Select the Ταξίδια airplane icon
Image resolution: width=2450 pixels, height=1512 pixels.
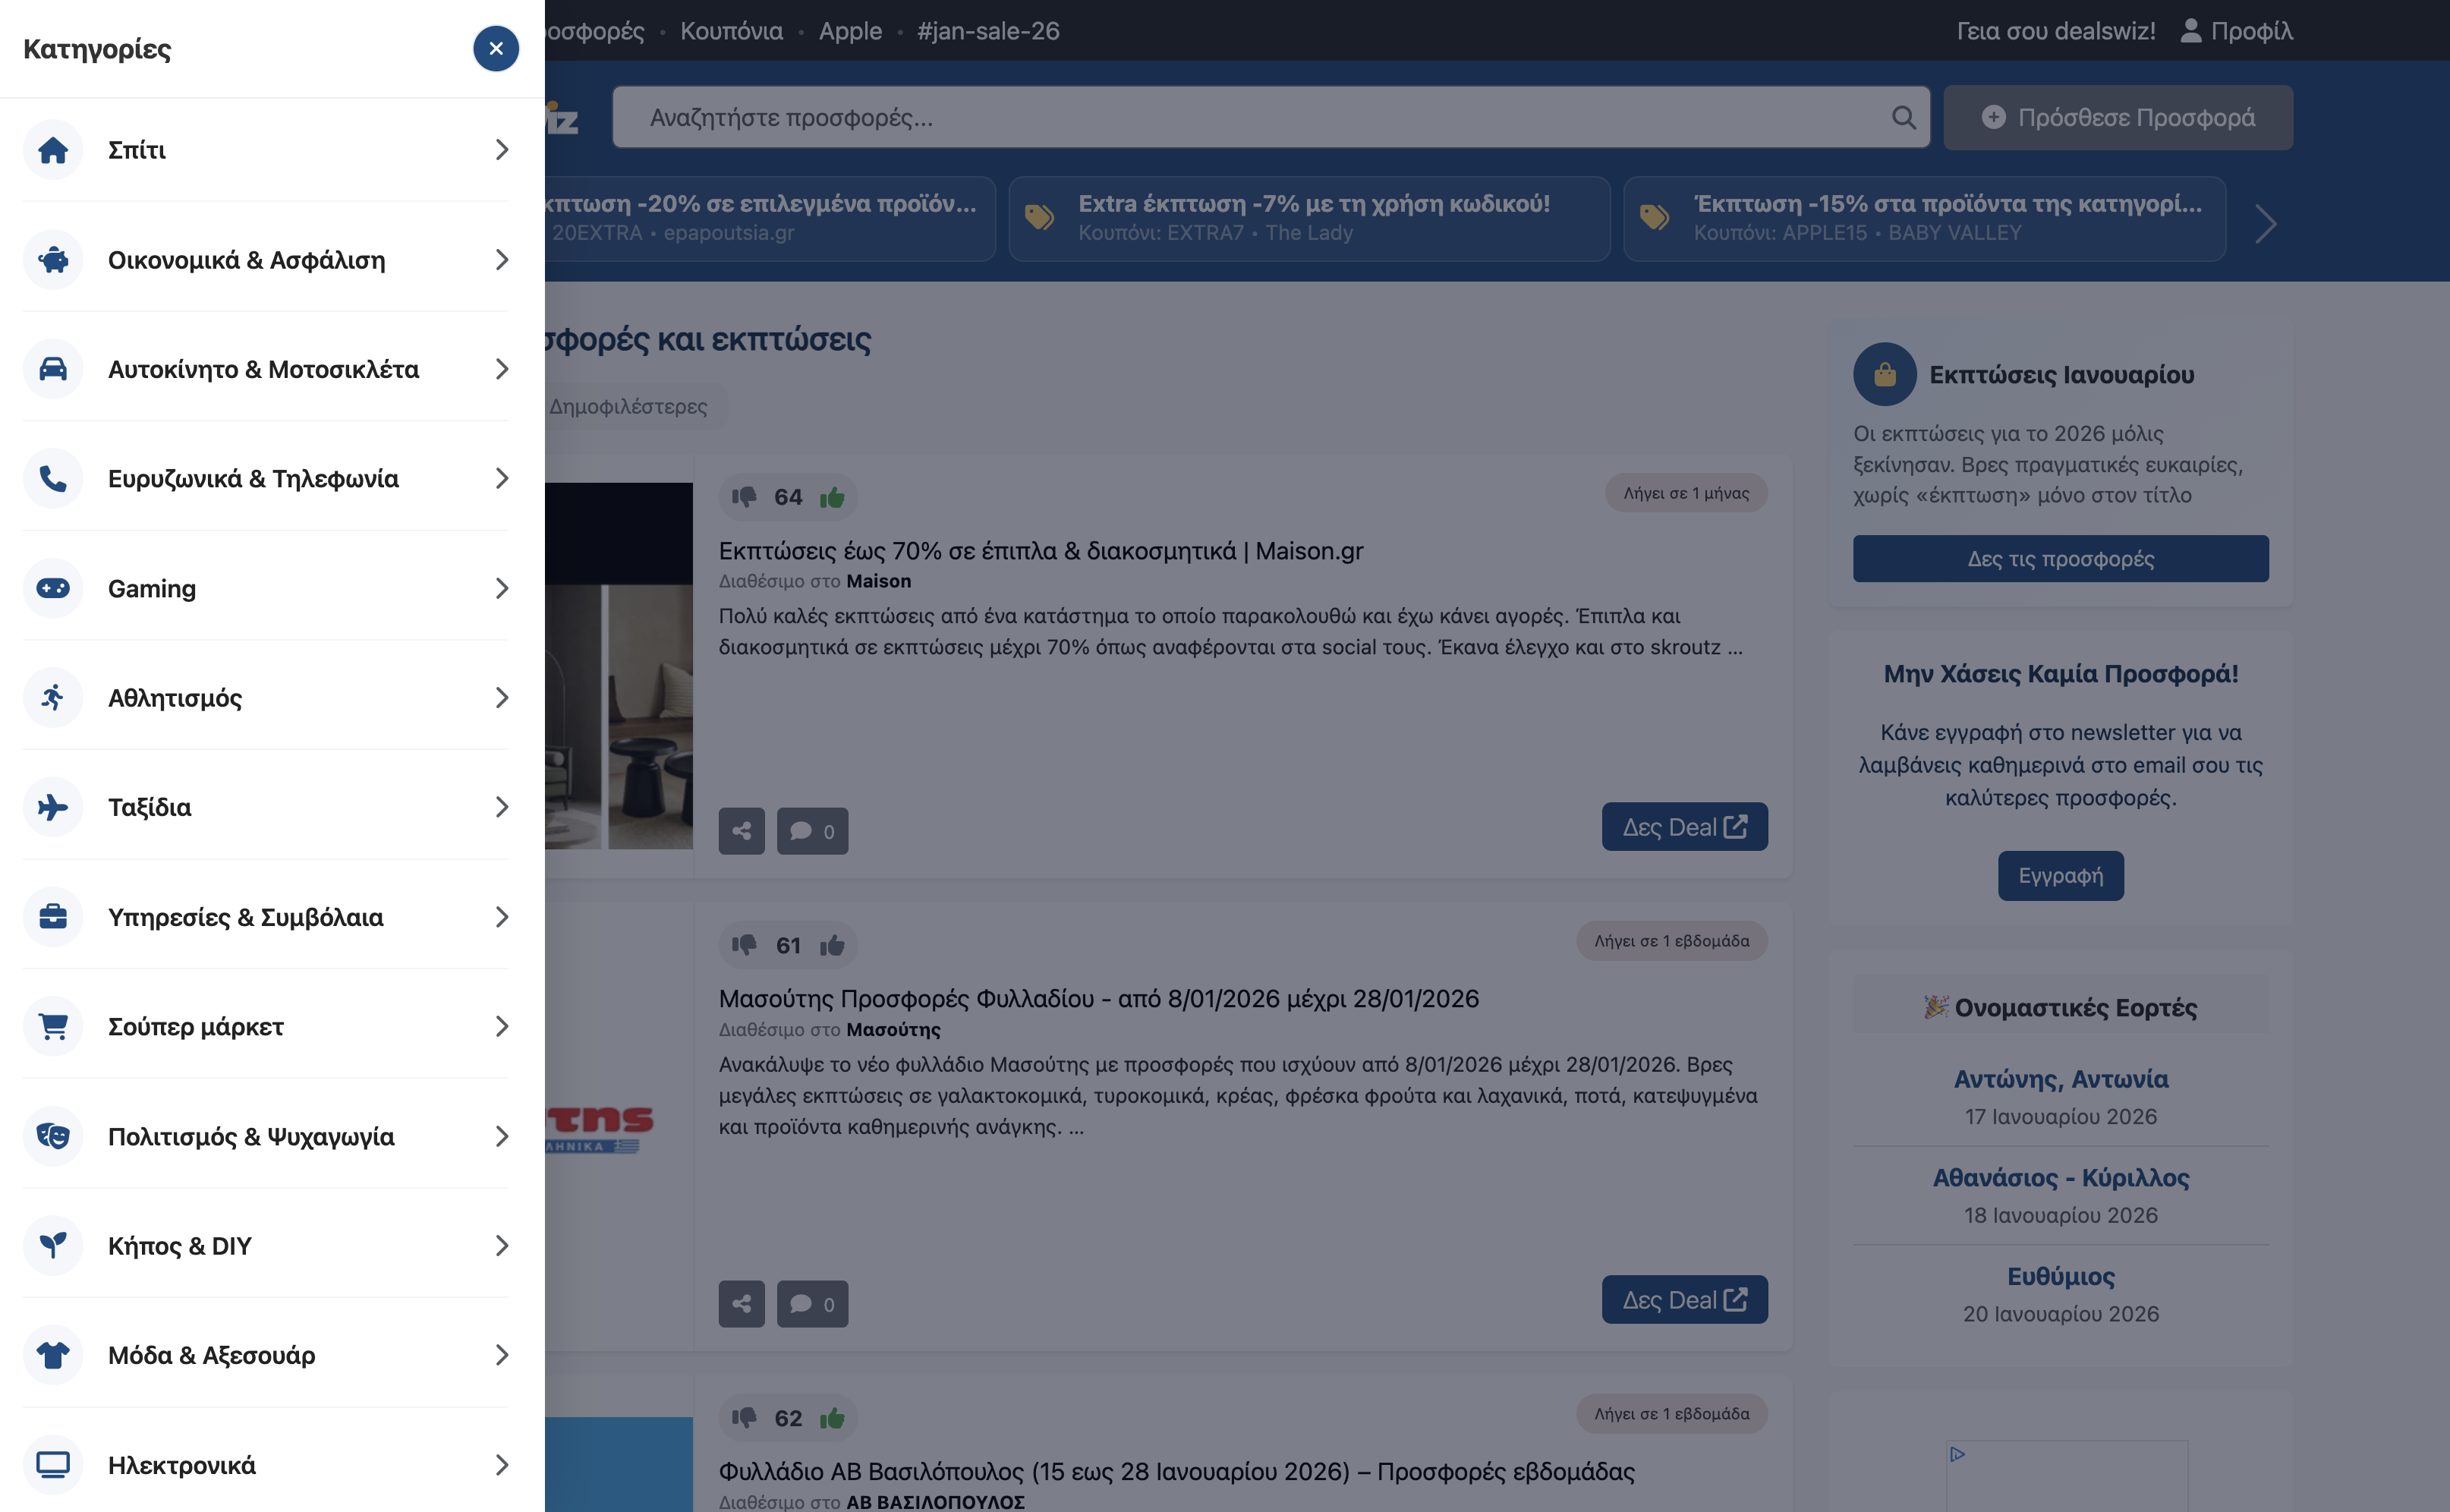pos(52,807)
